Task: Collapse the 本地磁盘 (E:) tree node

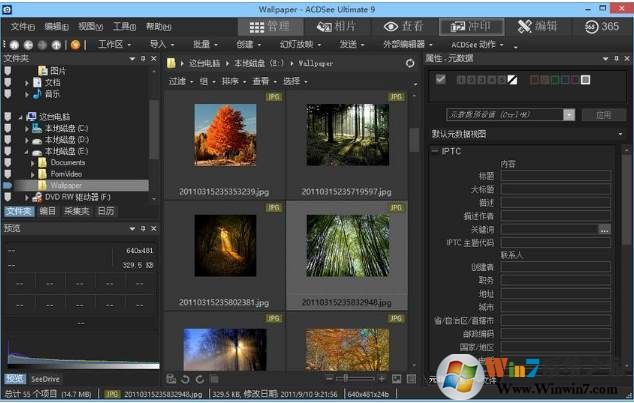Action: [27, 152]
